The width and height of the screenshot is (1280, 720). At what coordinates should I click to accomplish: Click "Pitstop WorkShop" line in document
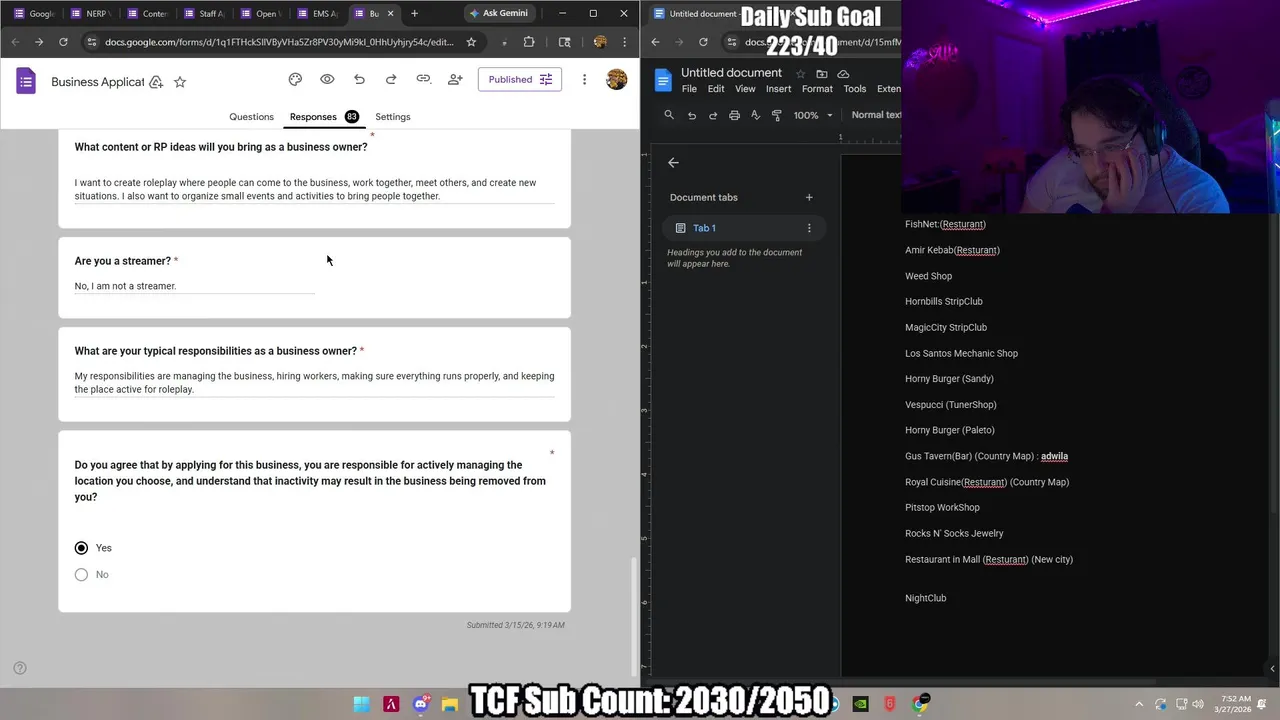pyautogui.click(x=942, y=507)
